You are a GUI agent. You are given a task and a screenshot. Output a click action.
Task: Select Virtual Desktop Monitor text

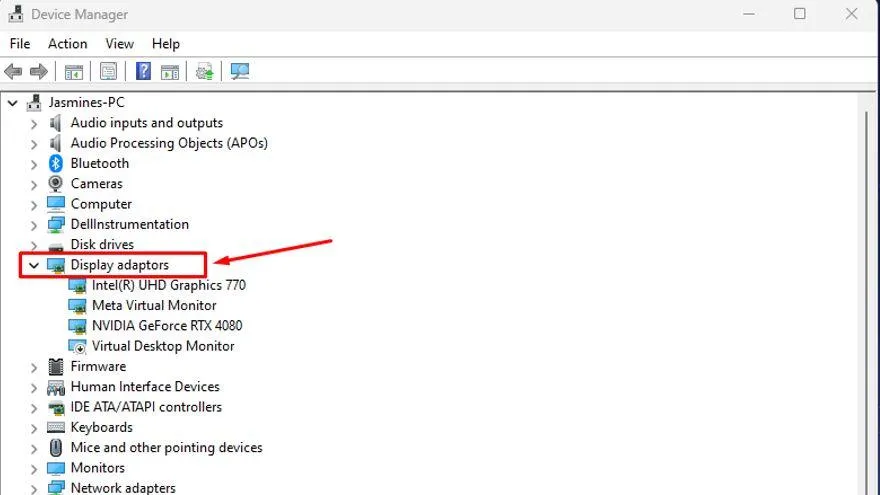coord(163,346)
